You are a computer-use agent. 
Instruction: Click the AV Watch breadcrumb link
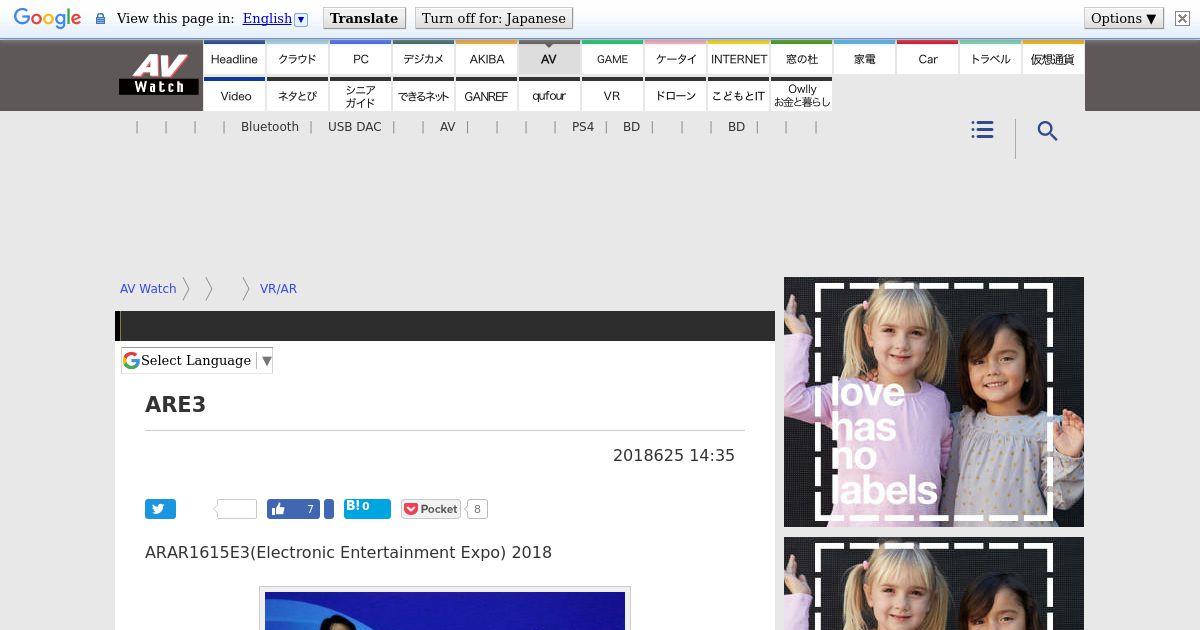click(x=148, y=288)
